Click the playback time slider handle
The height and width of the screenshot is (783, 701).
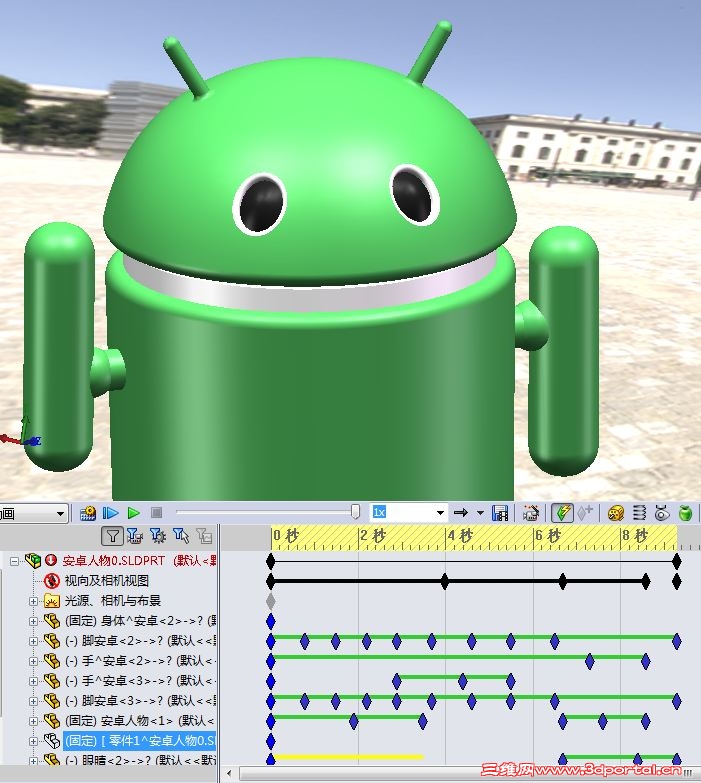tap(355, 512)
